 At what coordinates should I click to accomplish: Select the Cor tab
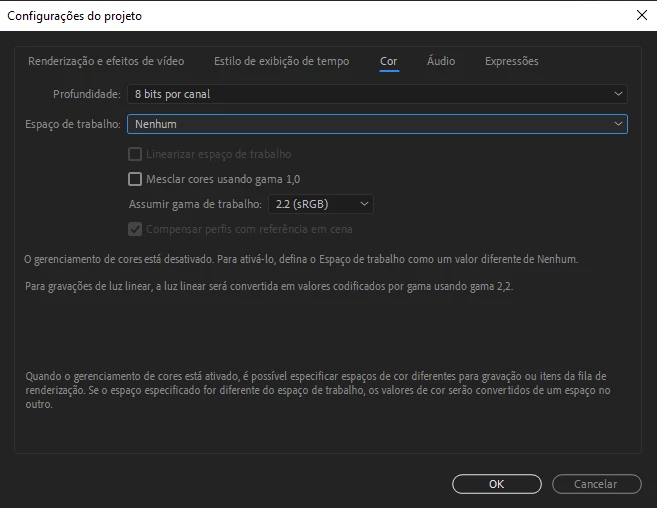(x=388, y=61)
